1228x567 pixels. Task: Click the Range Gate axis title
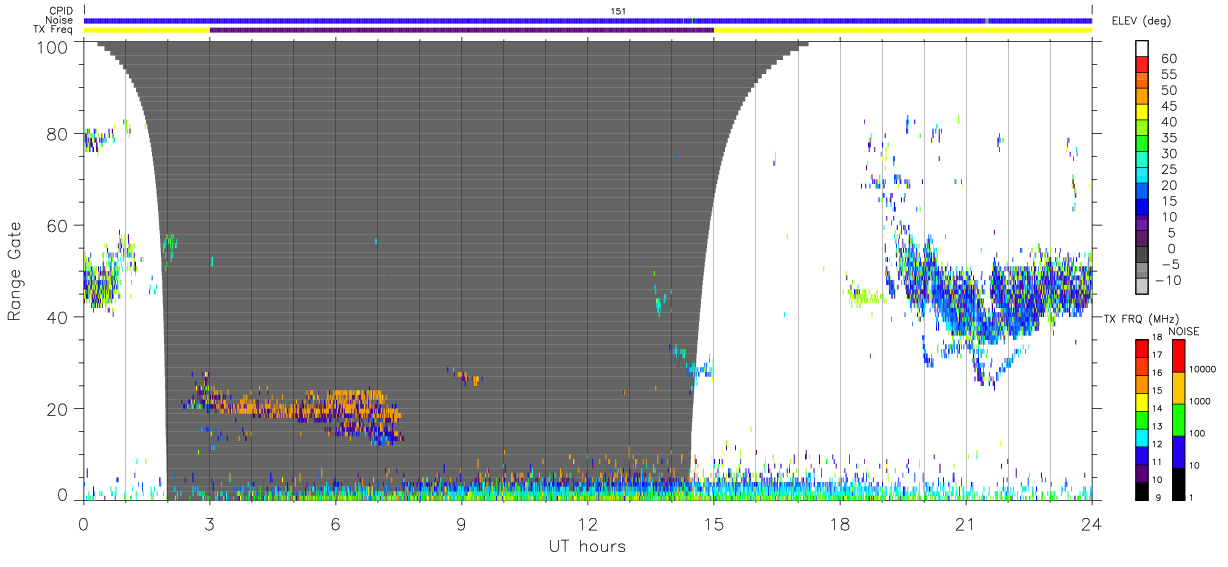pyautogui.click(x=15, y=270)
